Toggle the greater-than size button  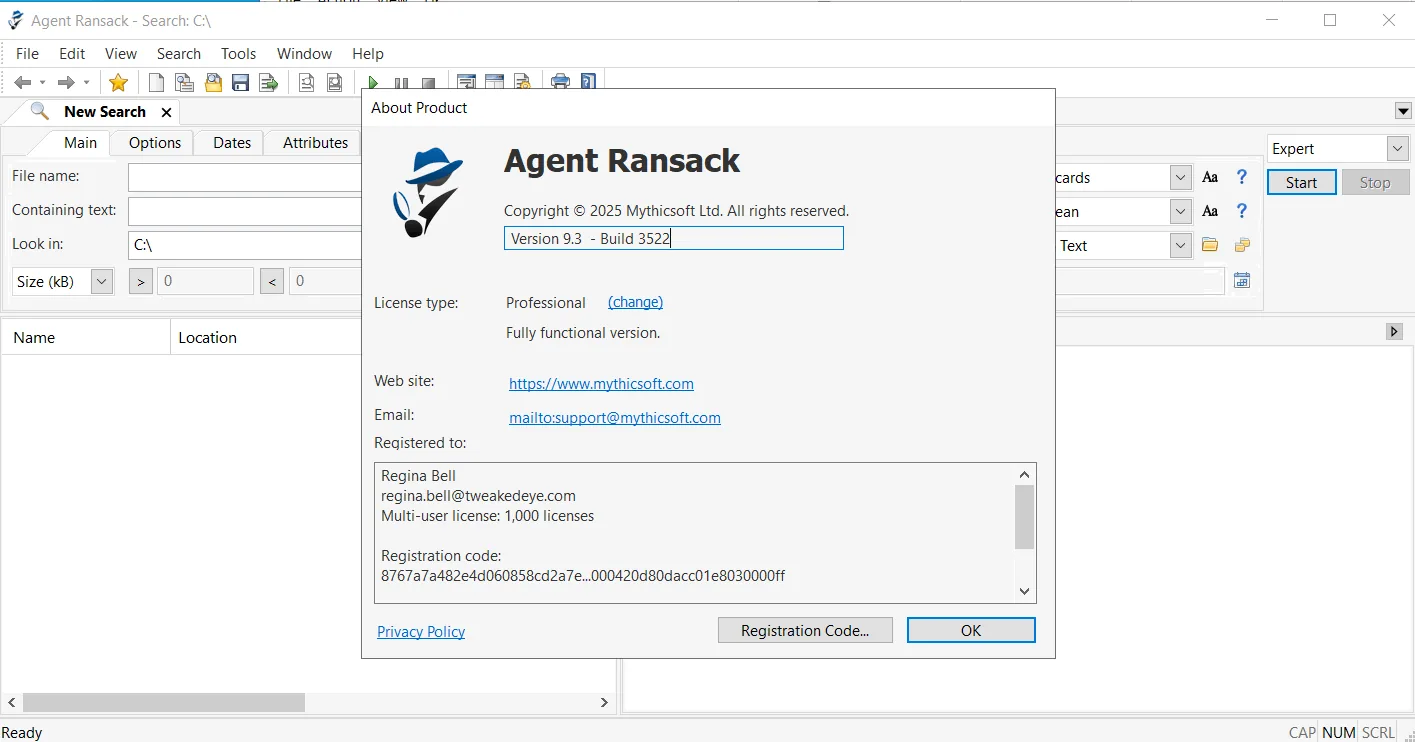pos(141,282)
